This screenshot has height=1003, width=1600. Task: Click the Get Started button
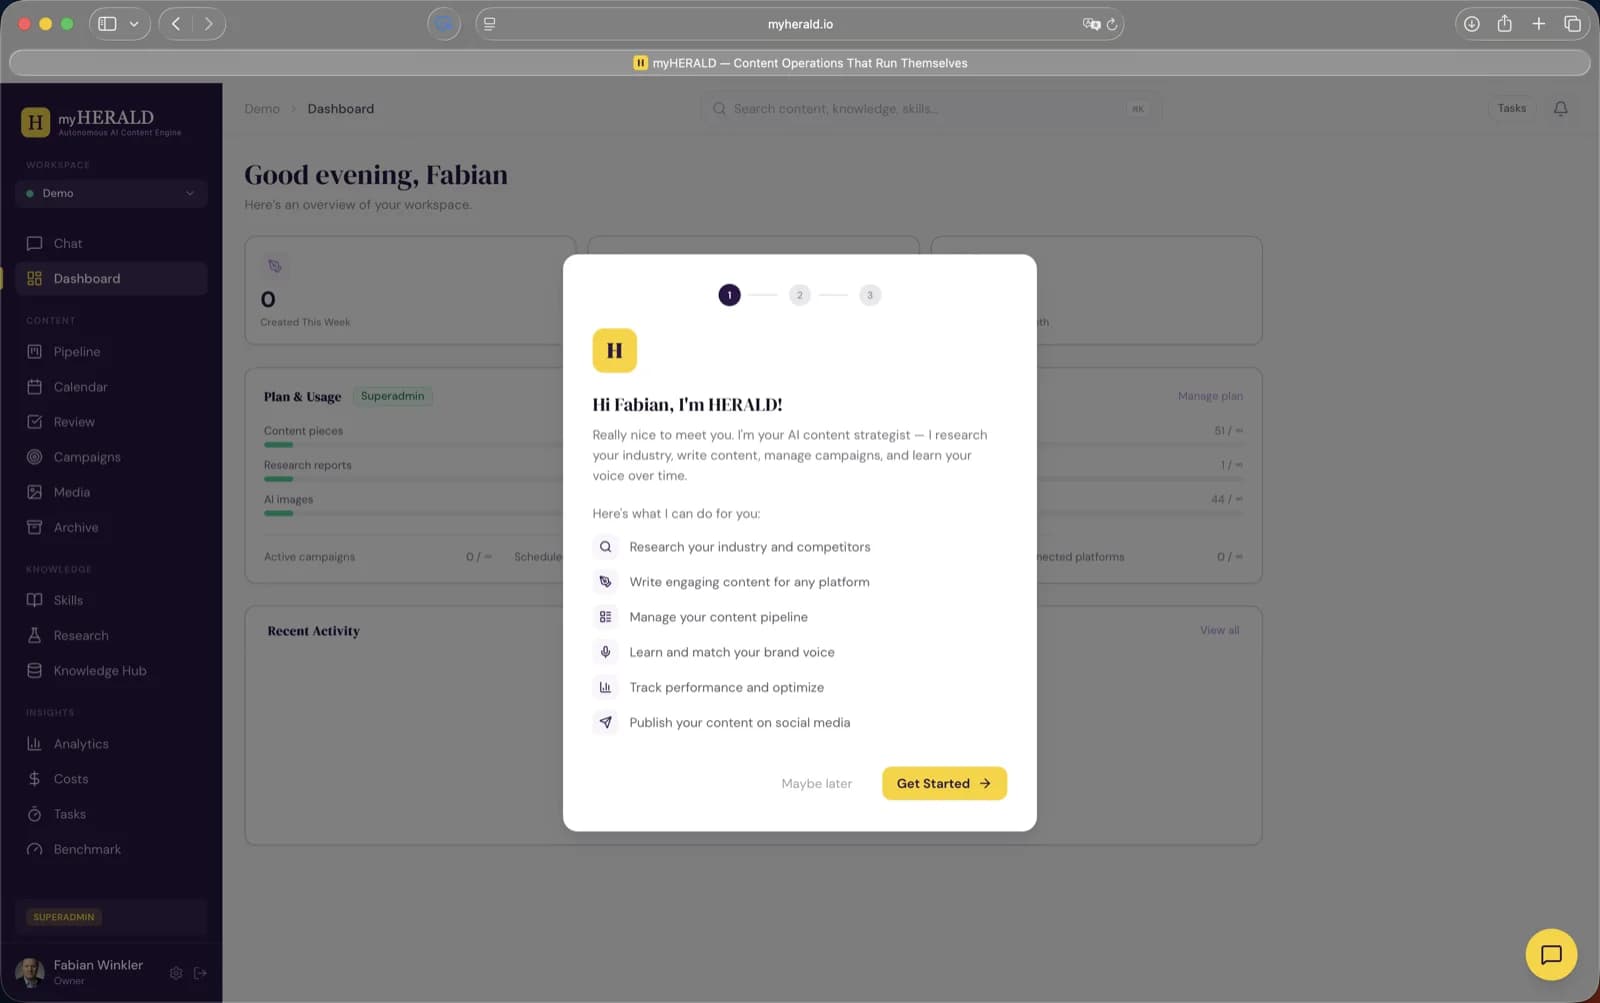pyautogui.click(x=944, y=783)
